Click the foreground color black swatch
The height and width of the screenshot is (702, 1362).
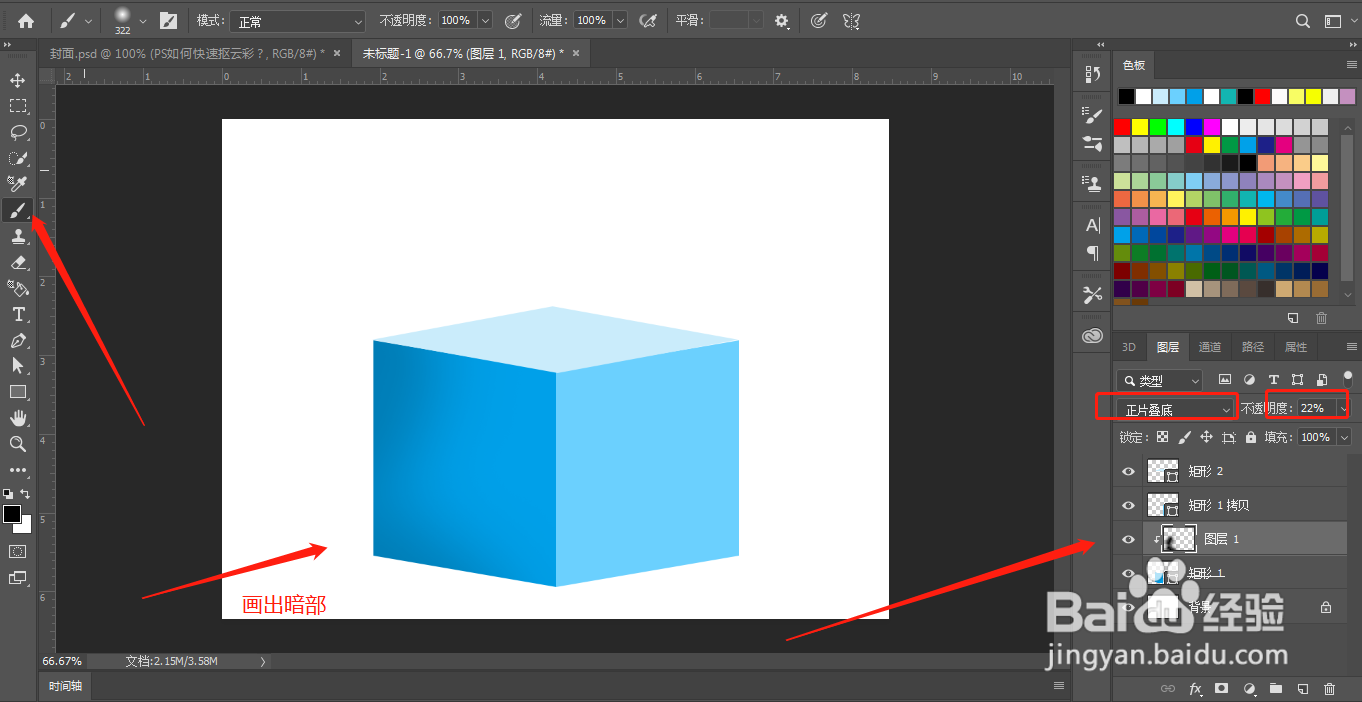12,514
